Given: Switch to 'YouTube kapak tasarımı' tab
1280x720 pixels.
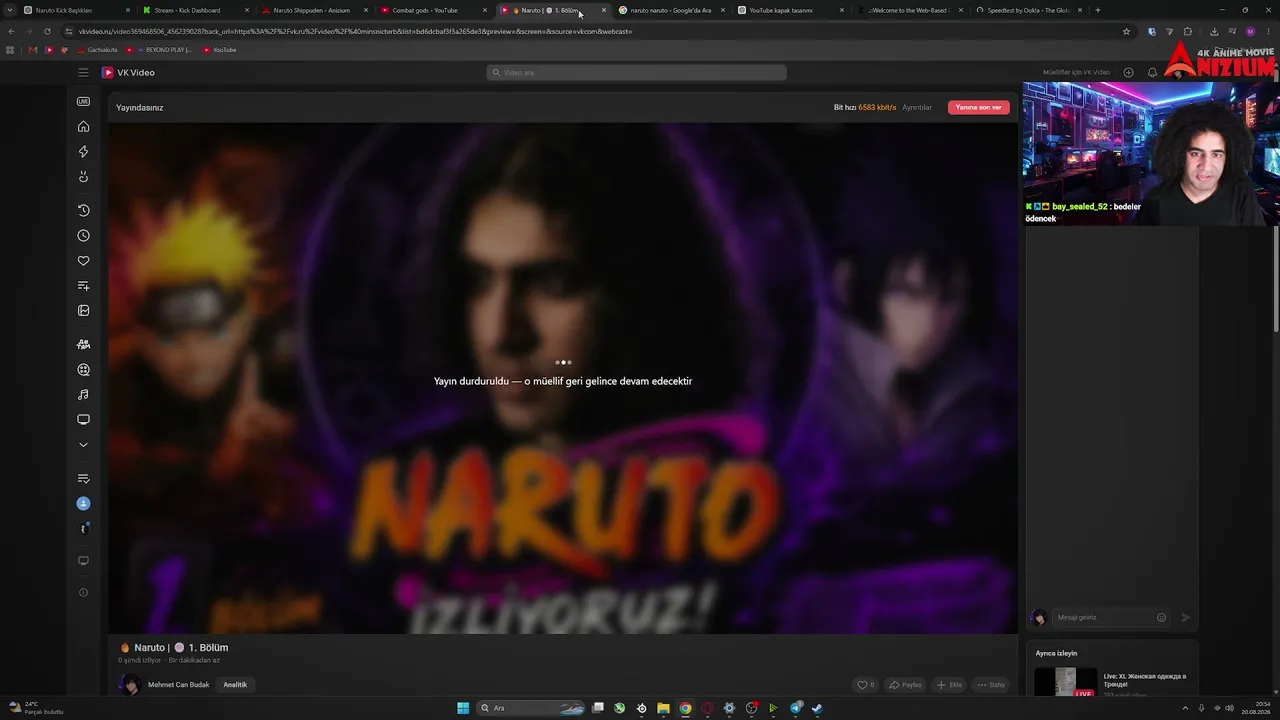Looking at the screenshot, I should (x=788, y=11).
